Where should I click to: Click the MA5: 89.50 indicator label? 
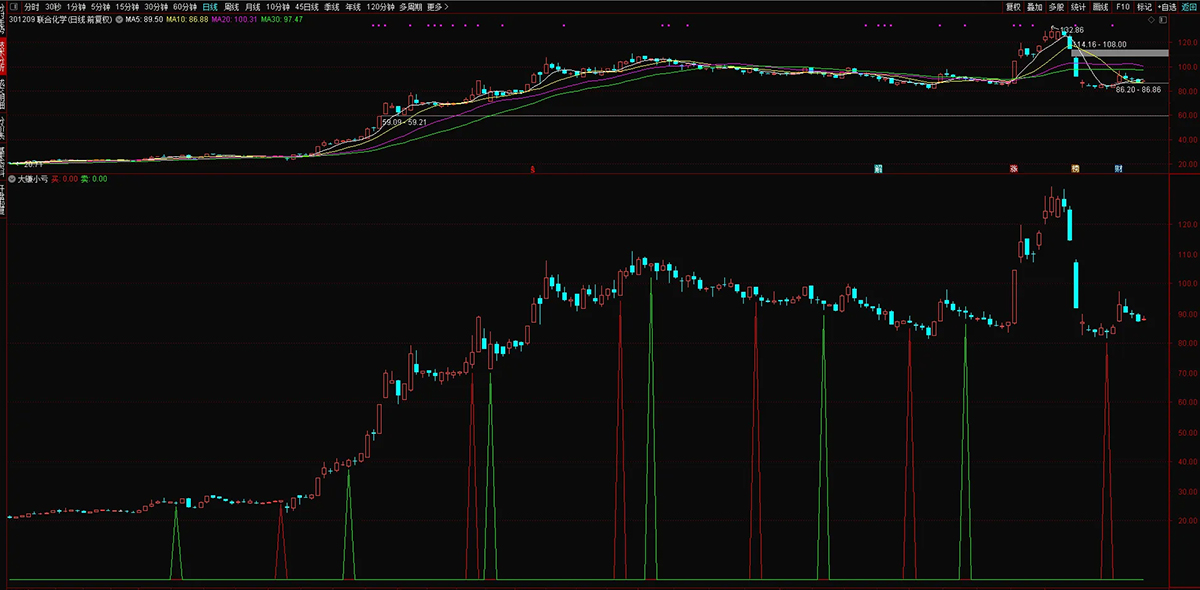point(144,19)
